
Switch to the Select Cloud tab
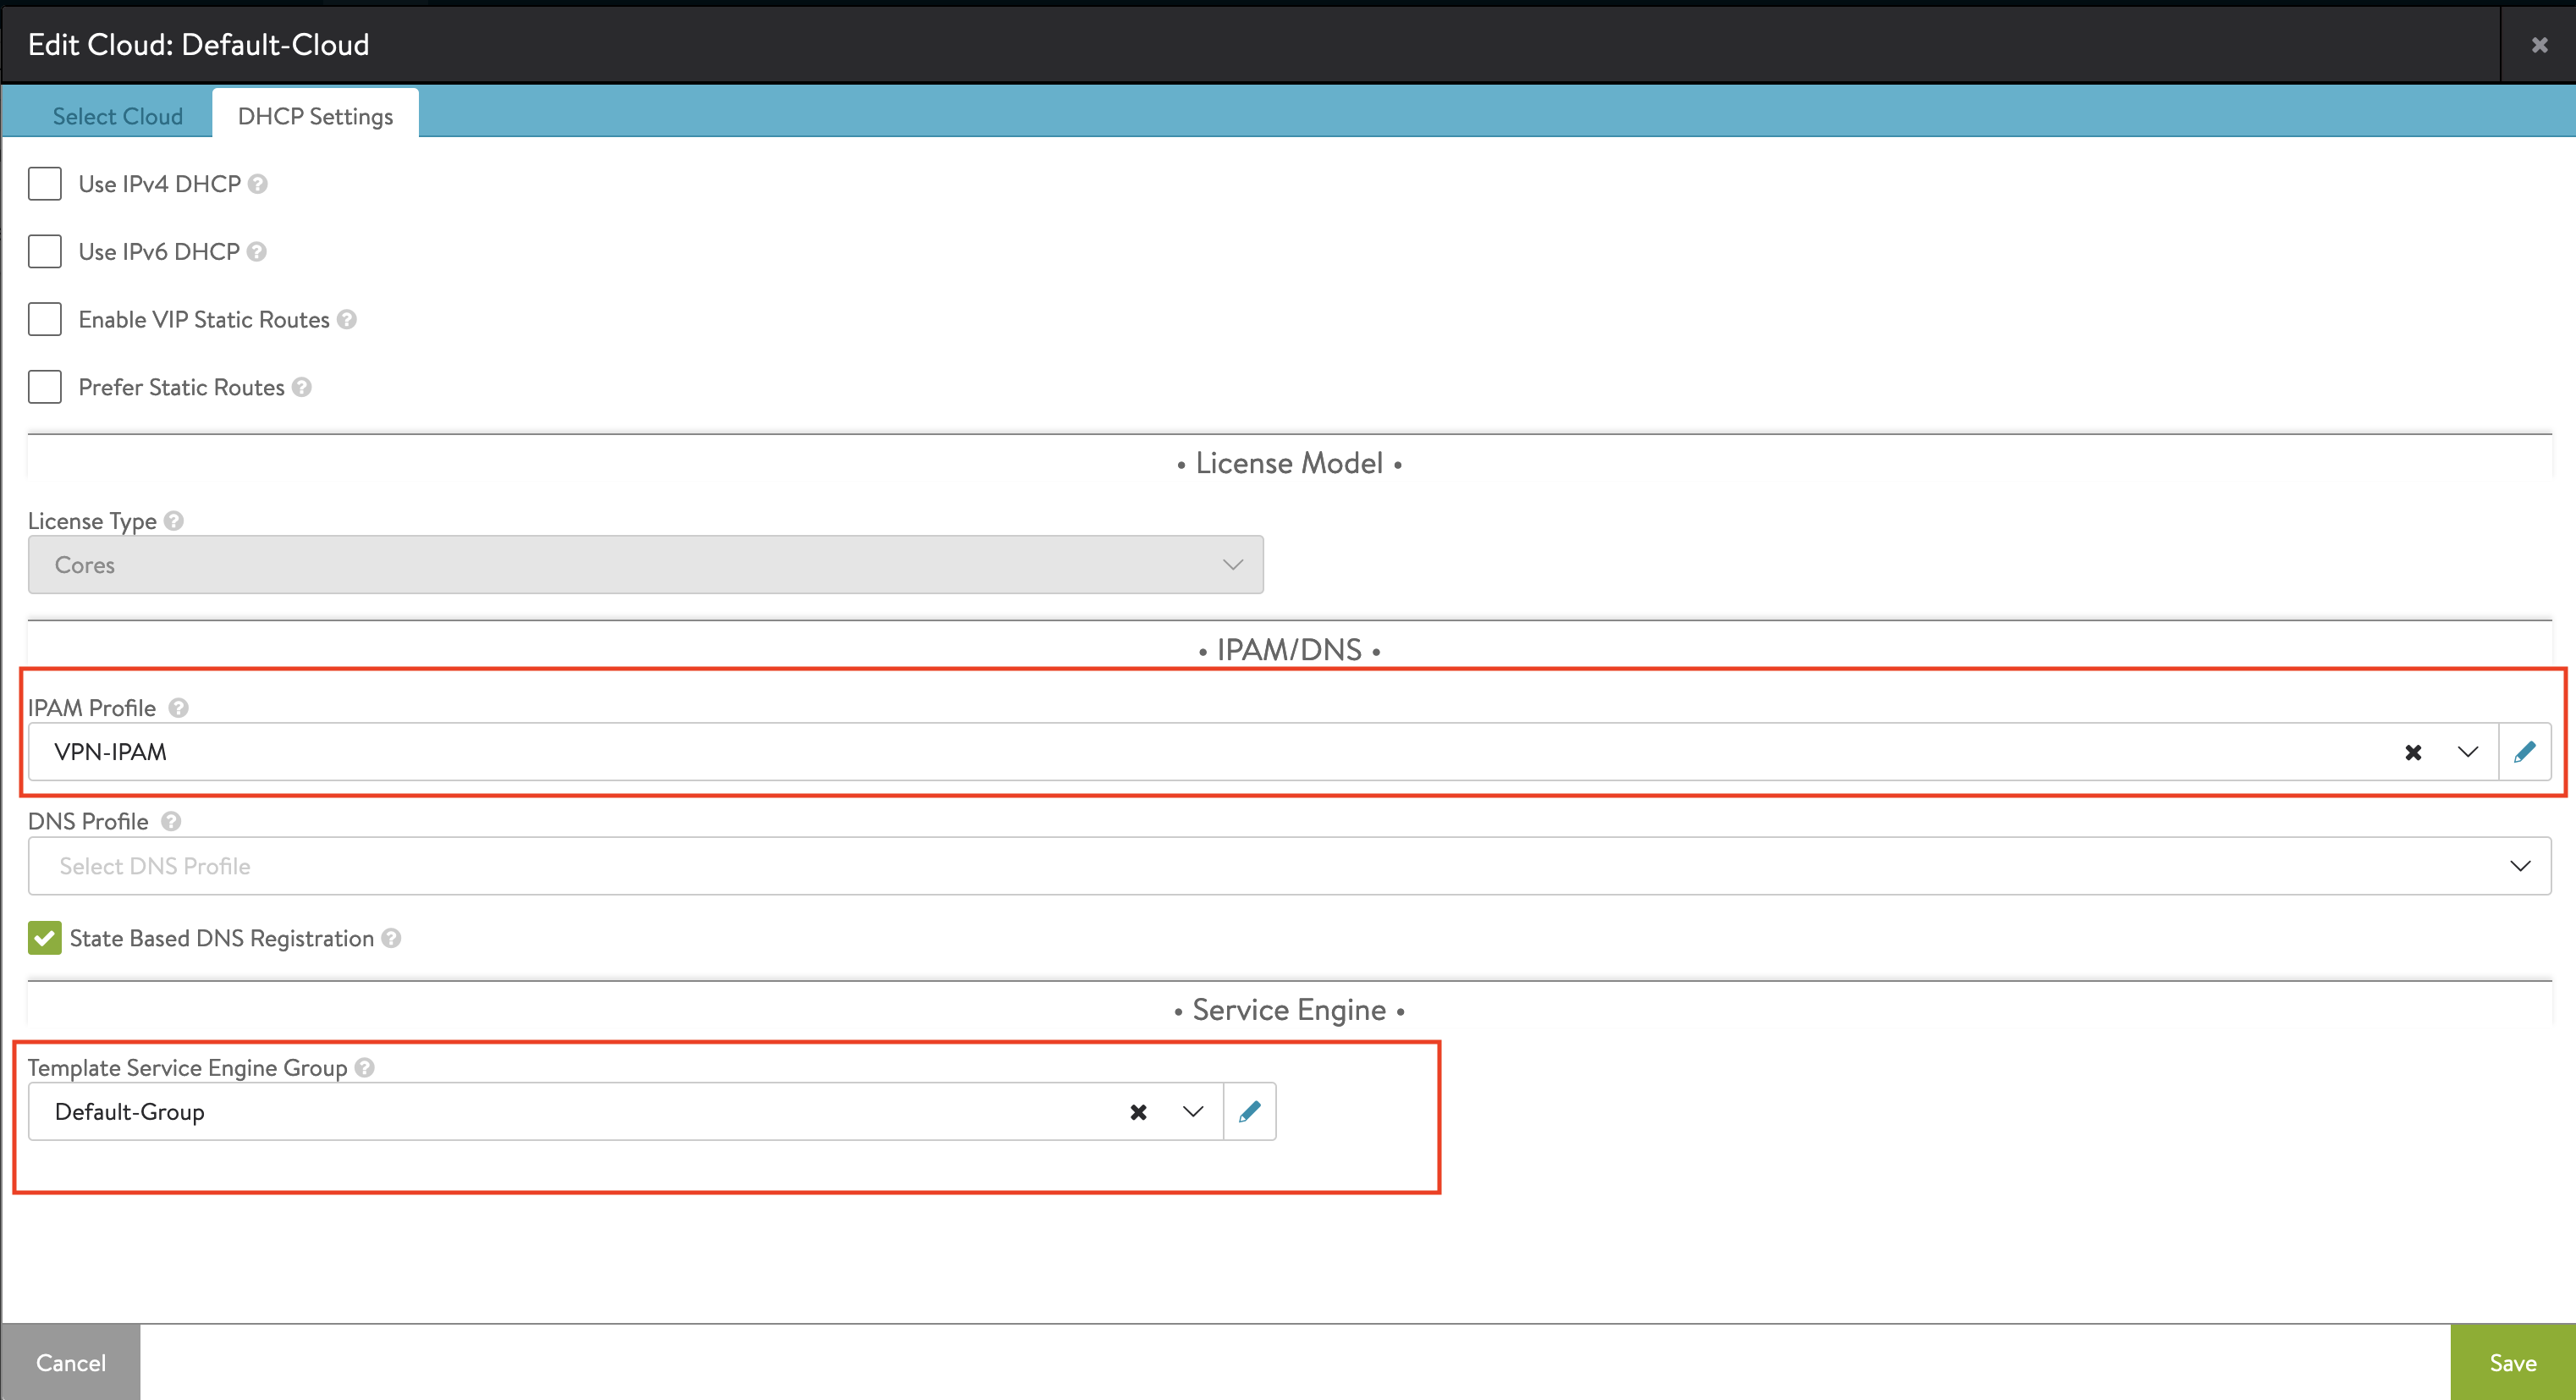[x=117, y=115]
